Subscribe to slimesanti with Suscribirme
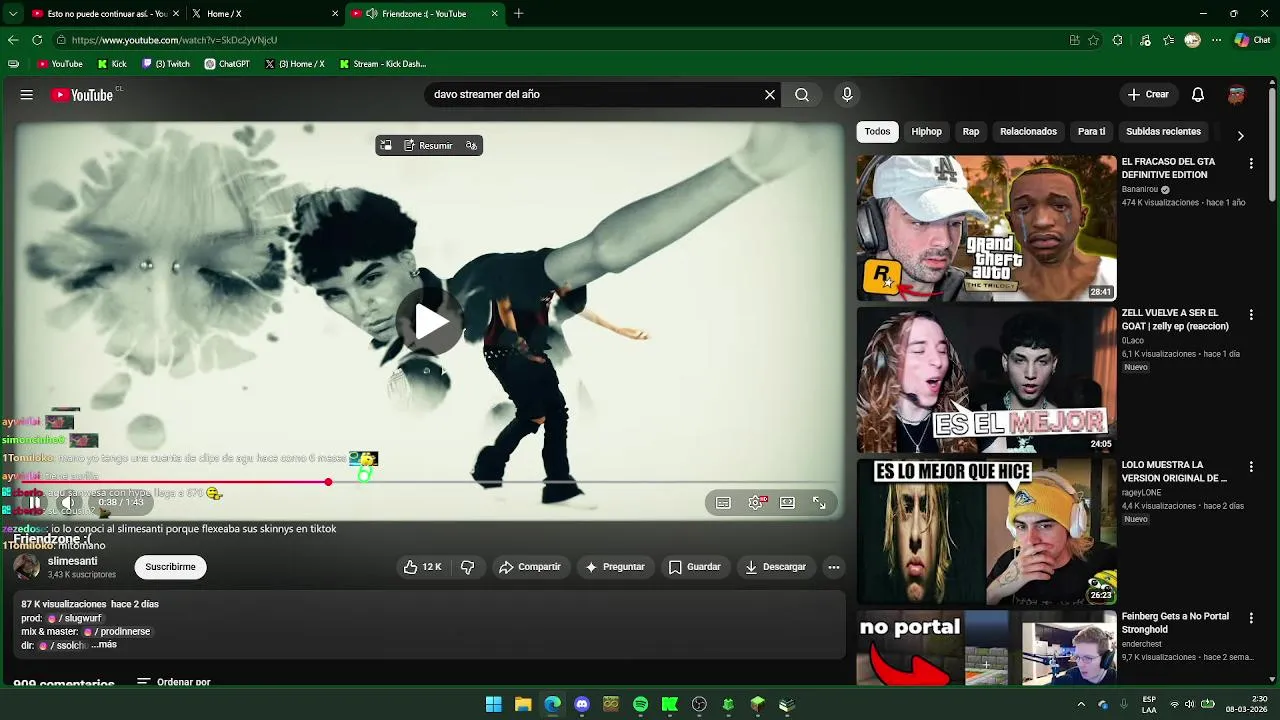The width and height of the screenshot is (1280, 720). tap(170, 567)
